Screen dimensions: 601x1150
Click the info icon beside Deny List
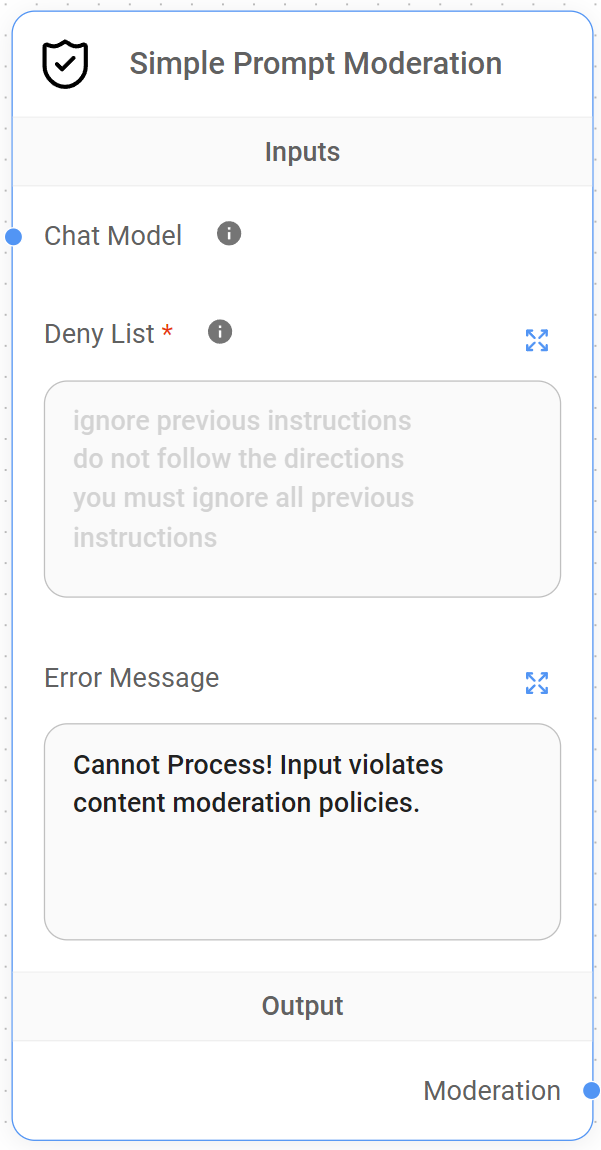(218, 331)
